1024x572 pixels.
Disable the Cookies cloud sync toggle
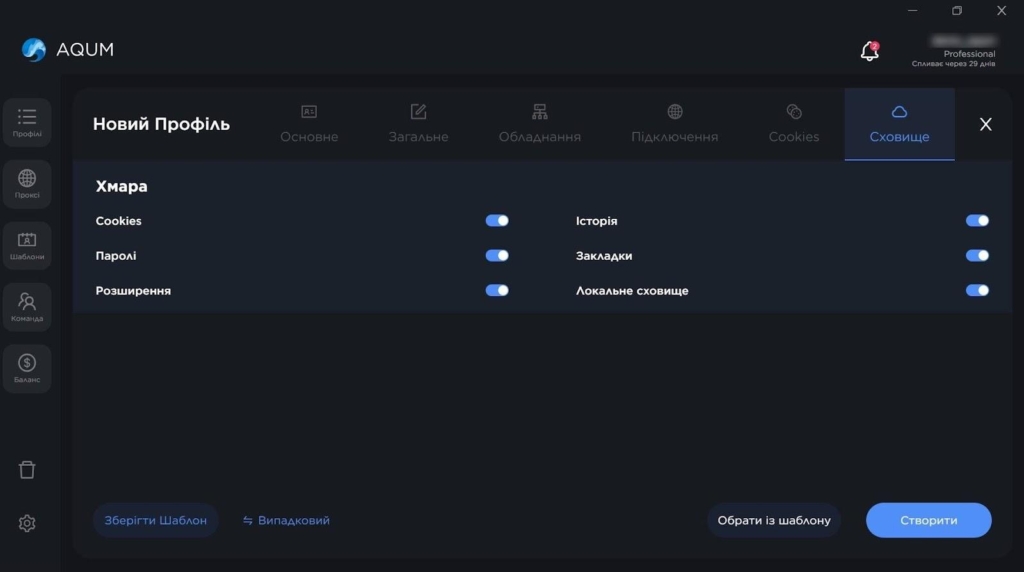(497, 221)
